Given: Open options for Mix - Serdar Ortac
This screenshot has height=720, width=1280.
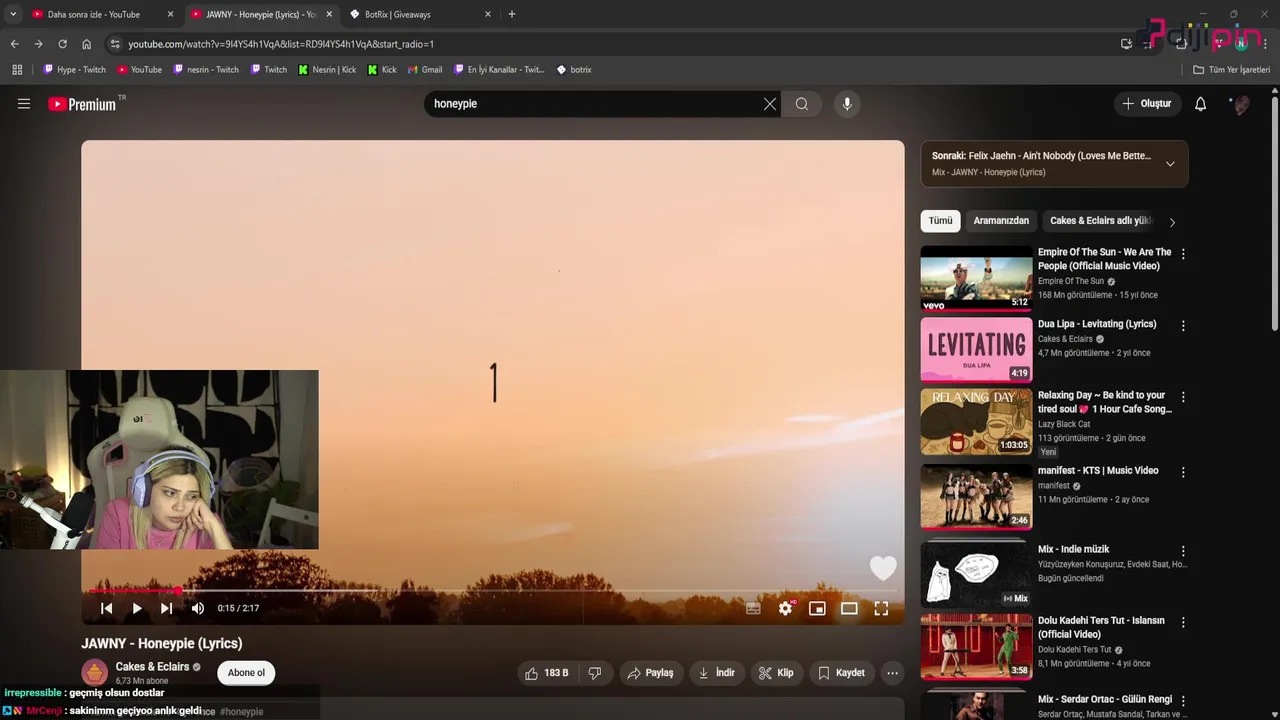Looking at the screenshot, I should [1183, 701].
